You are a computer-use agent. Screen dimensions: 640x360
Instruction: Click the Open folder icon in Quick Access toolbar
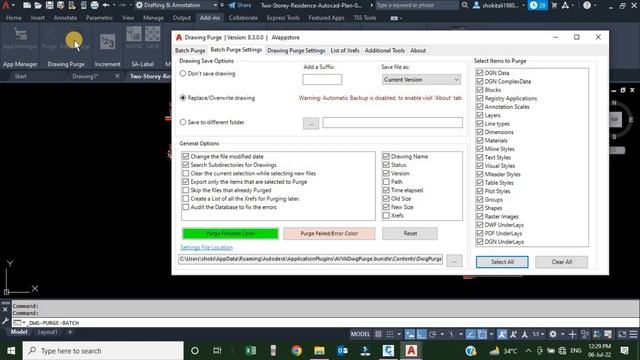tap(38, 5)
